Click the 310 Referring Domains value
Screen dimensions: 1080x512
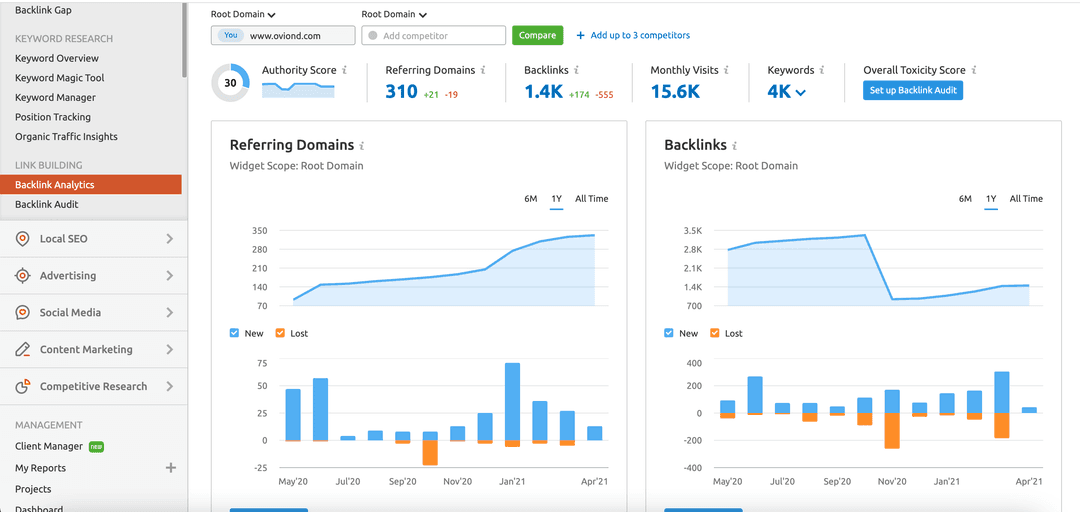(402, 92)
